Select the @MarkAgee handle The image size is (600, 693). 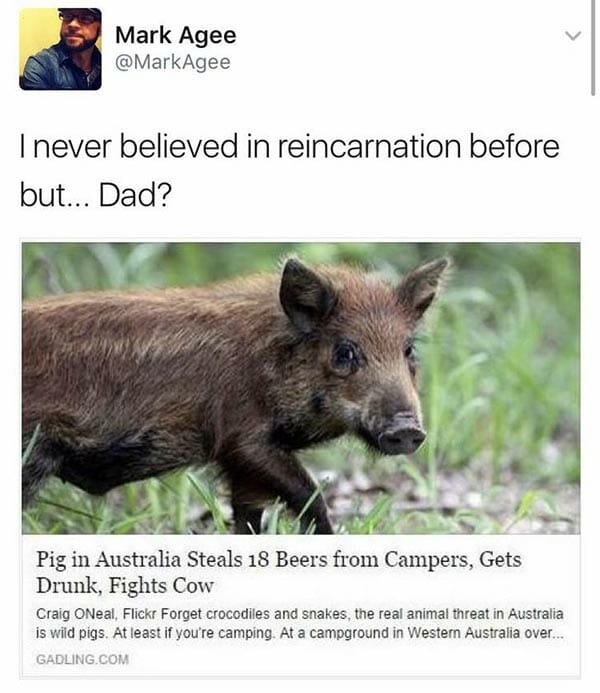[x=172, y=62]
